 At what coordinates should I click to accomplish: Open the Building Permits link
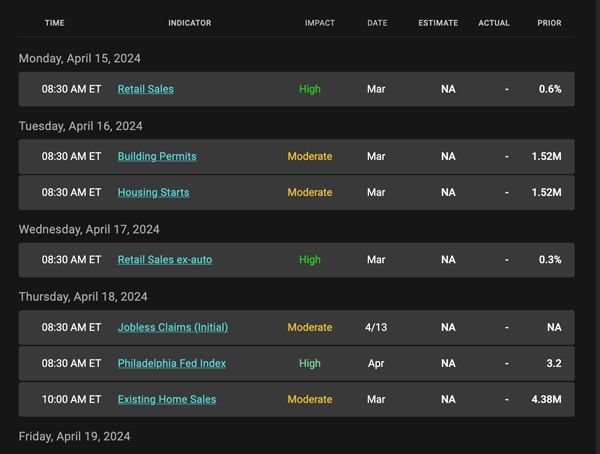click(x=157, y=157)
